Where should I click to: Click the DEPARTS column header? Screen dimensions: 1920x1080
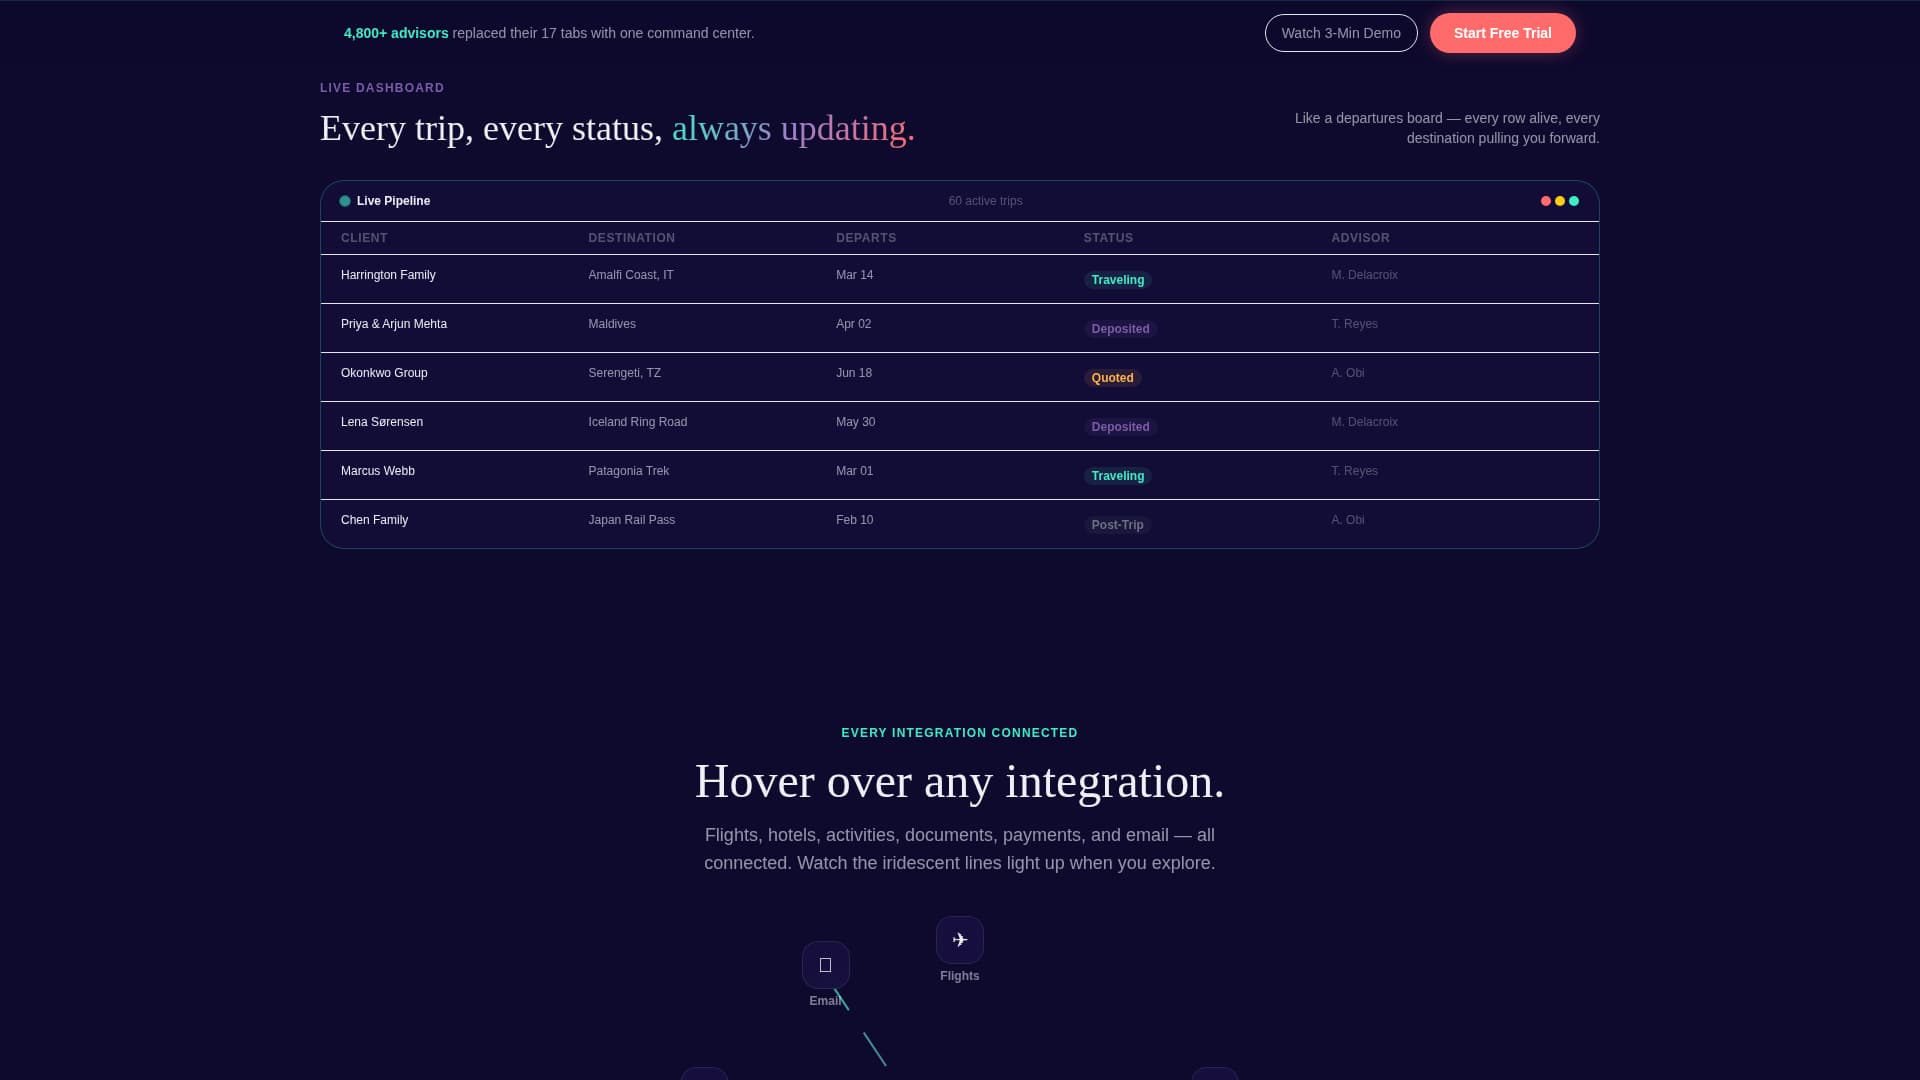(866, 238)
